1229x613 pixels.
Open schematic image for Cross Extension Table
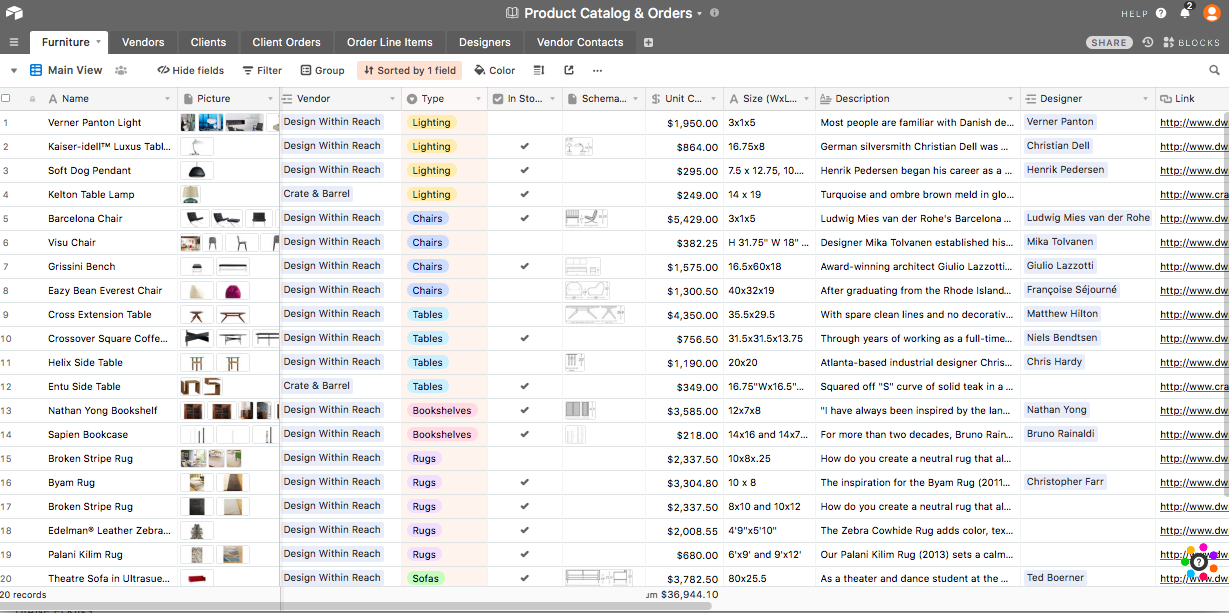pos(594,314)
